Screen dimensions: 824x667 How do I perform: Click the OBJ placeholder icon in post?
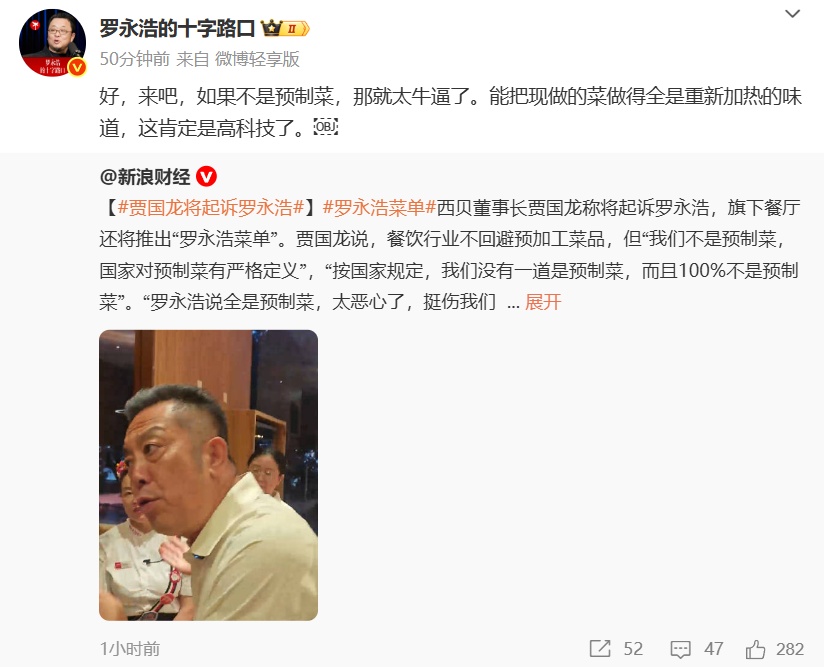coord(325,127)
